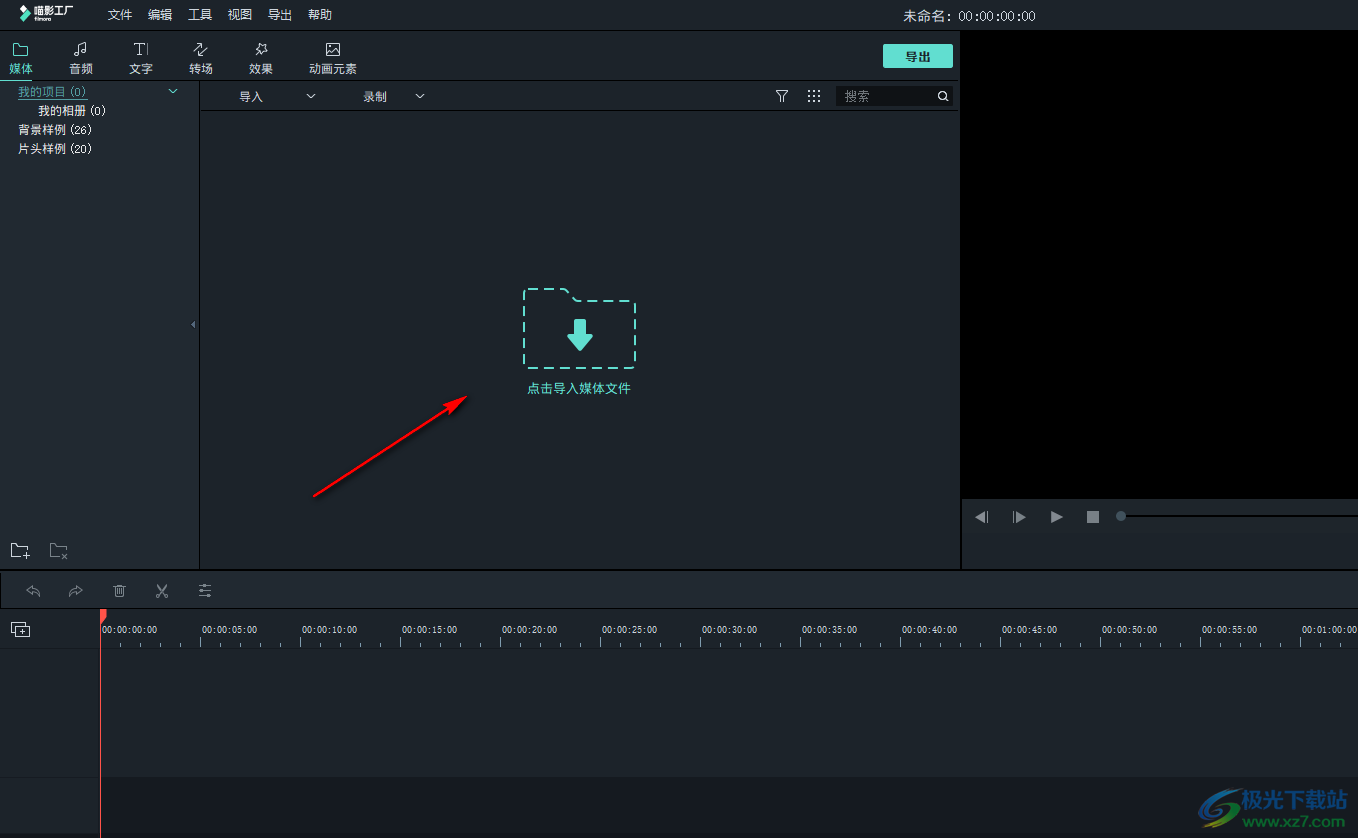Open the 导入 import dropdown
This screenshot has width=1358, height=838.
[x=277, y=96]
